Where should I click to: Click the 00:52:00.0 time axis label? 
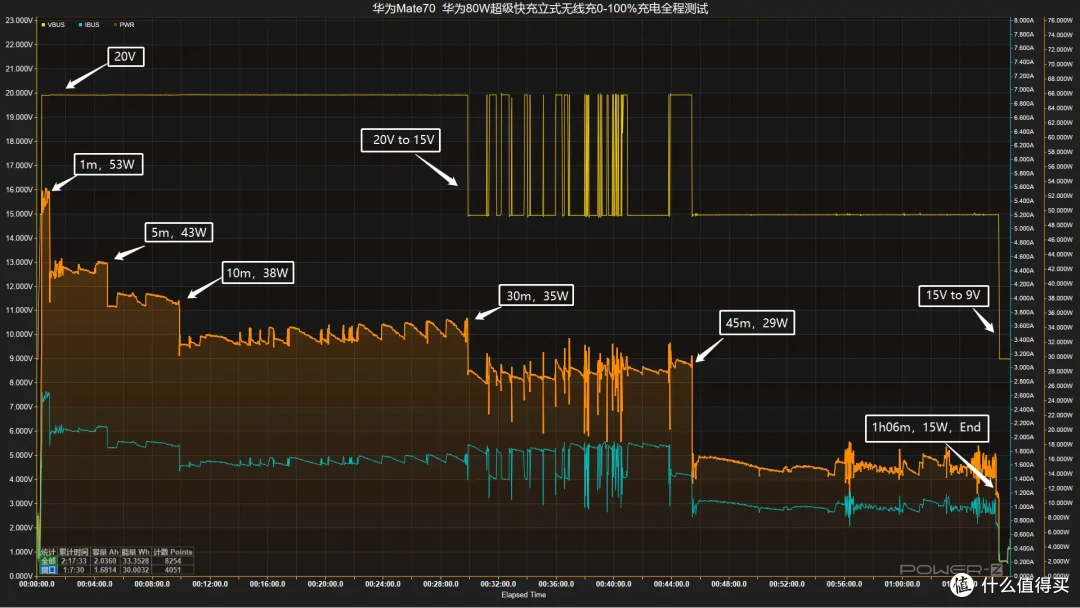point(787,584)
